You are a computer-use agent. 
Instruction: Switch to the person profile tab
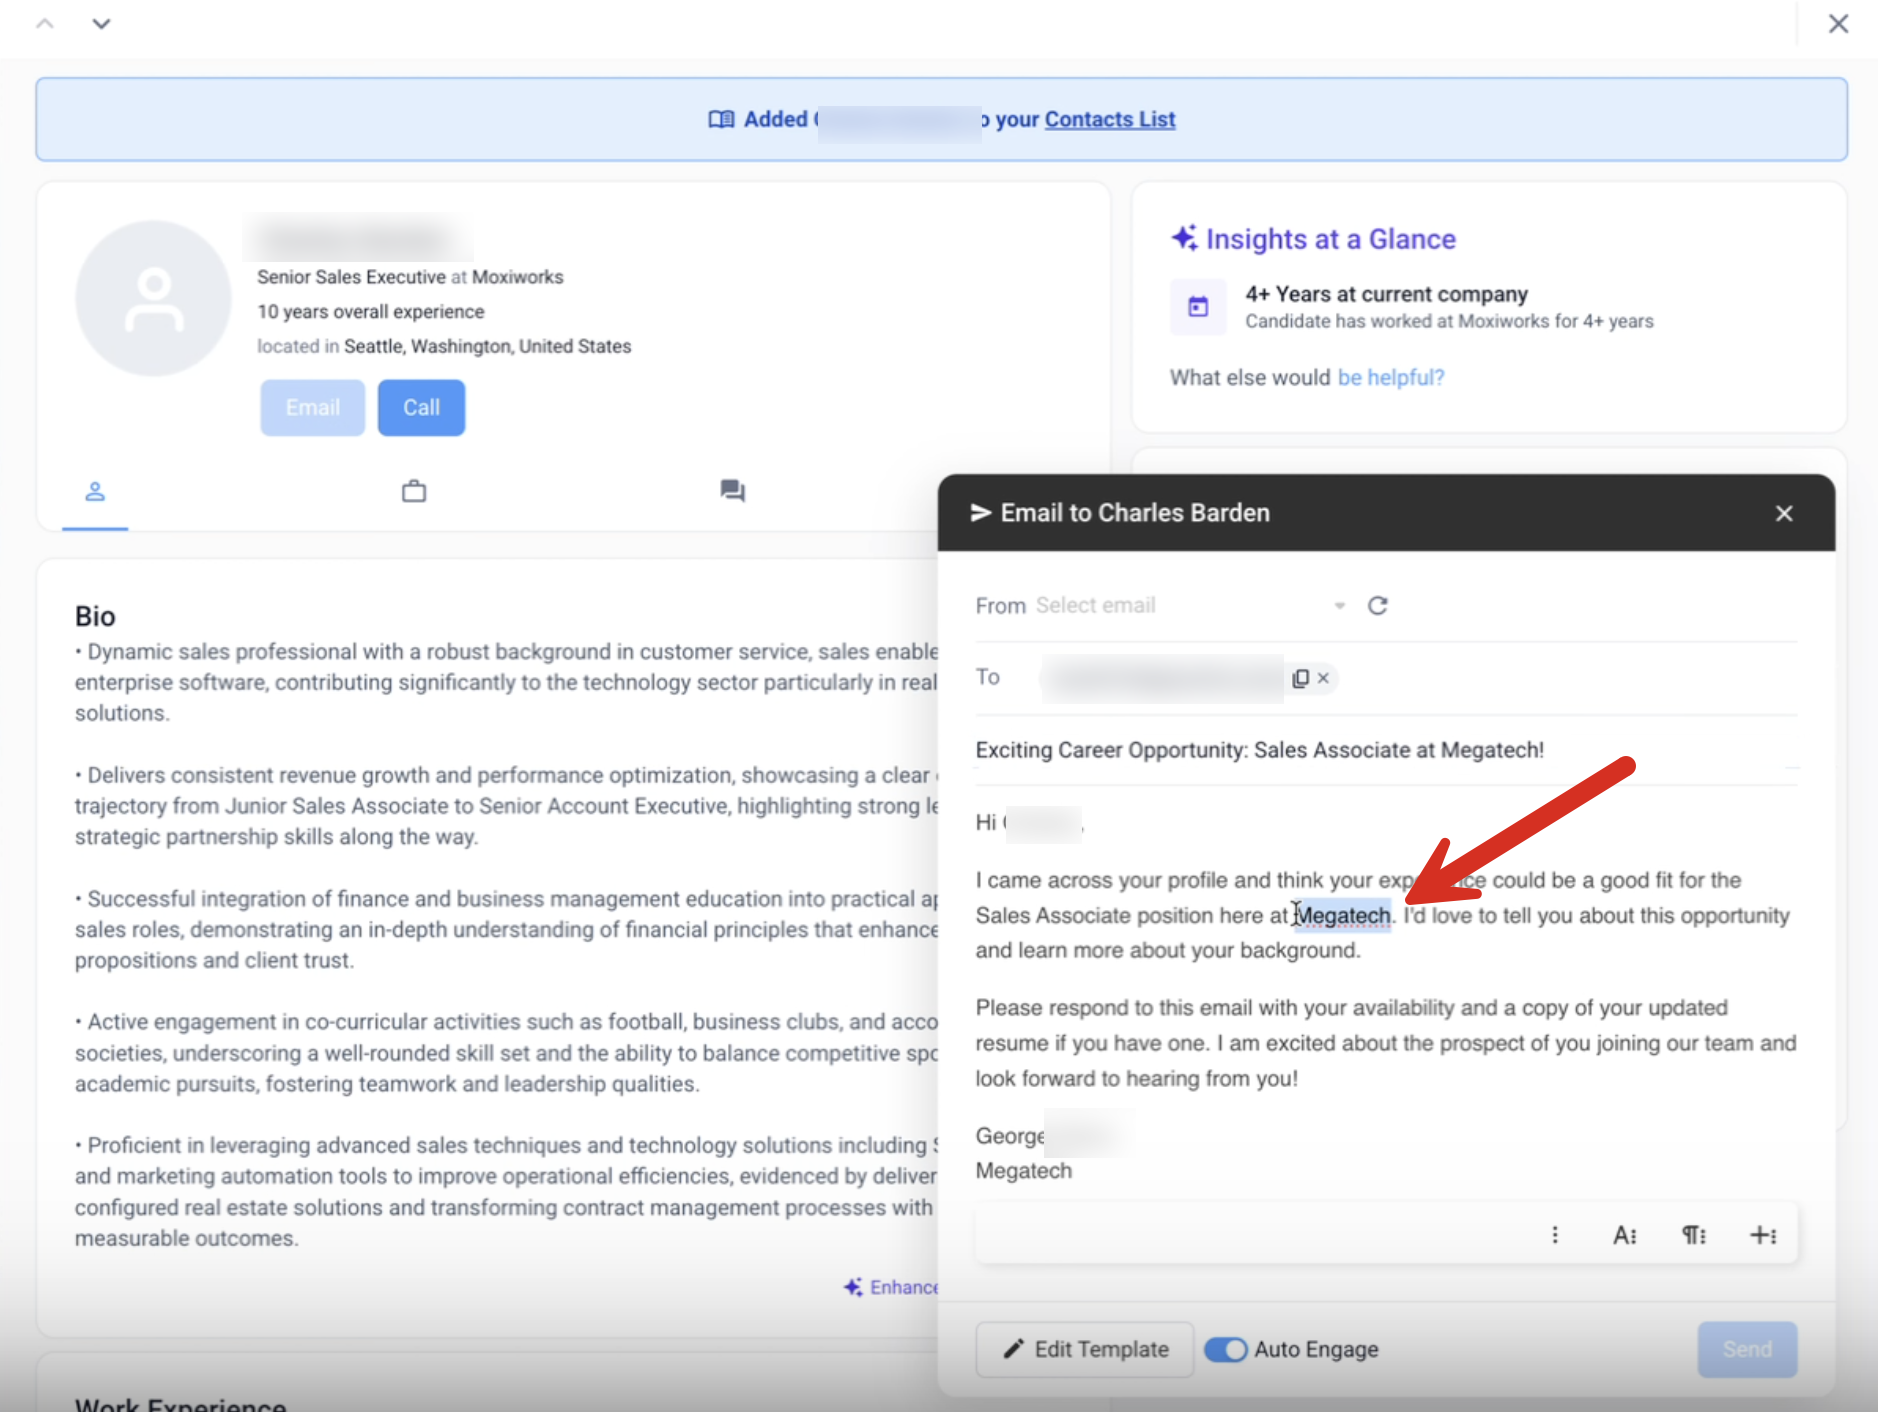95,492
